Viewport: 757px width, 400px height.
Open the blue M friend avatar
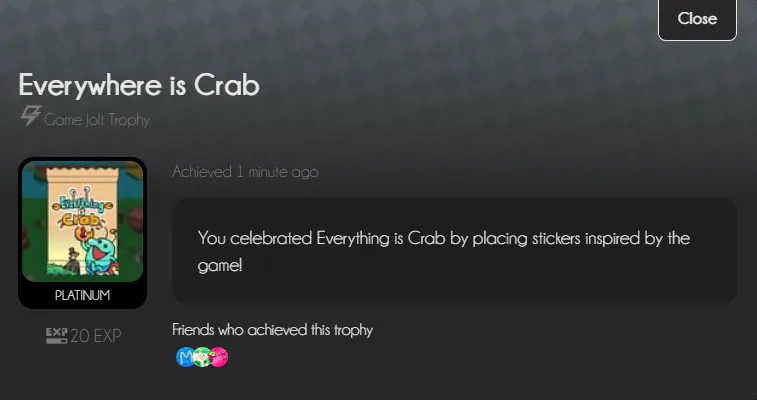coord(185,356)
